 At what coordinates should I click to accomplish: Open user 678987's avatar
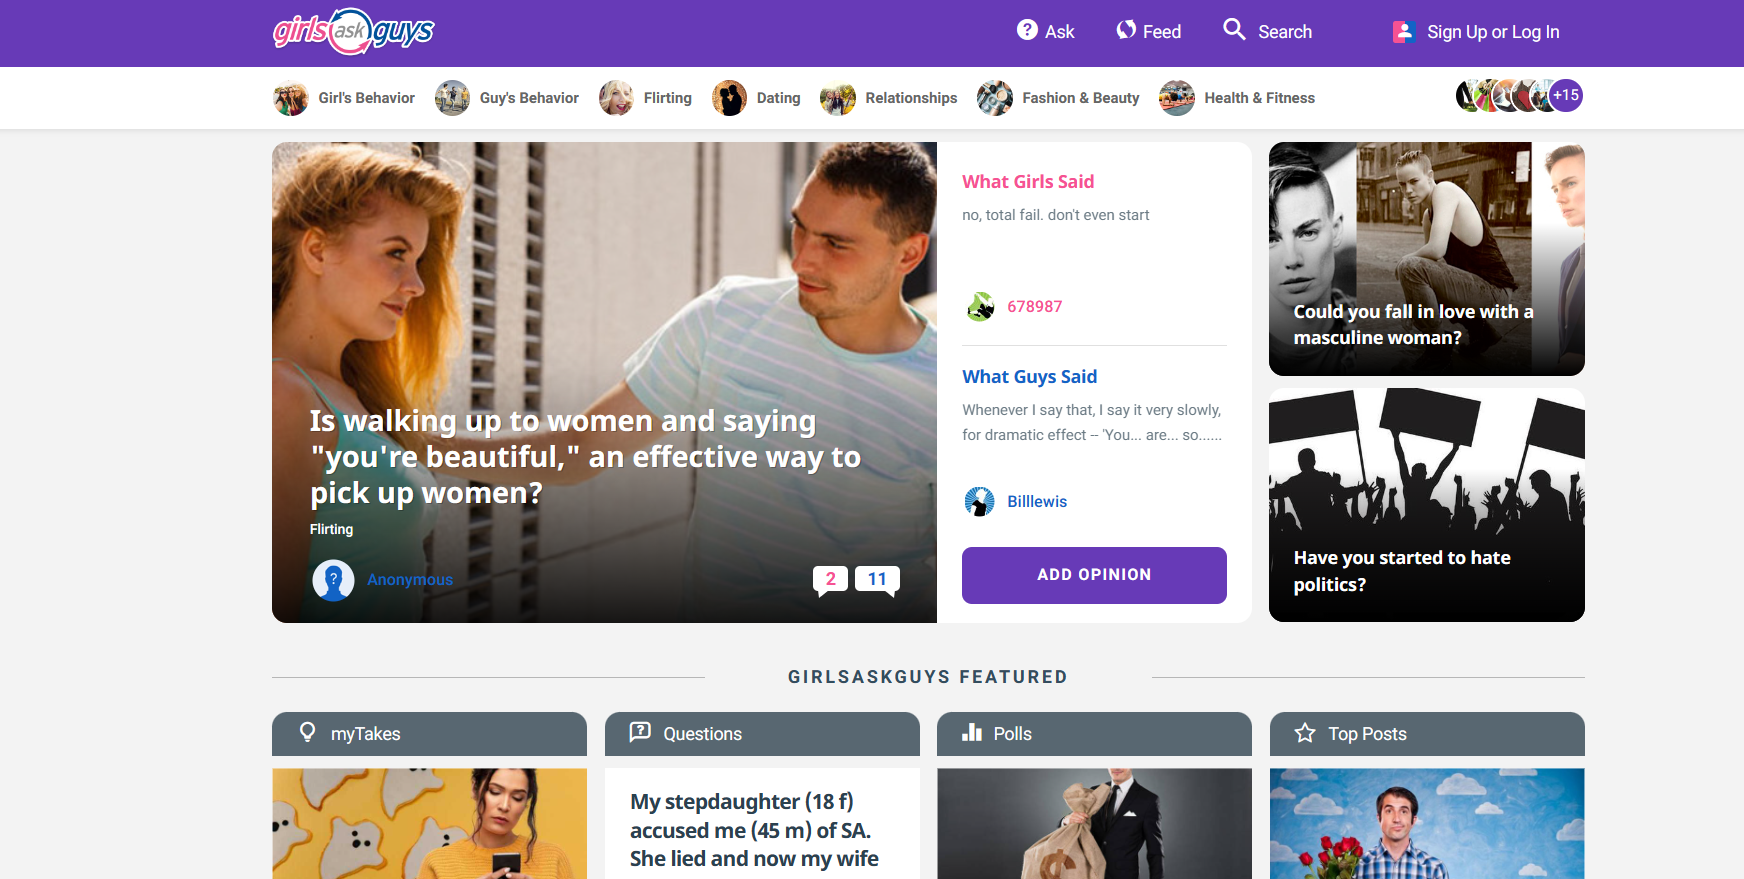click(980, 306)
